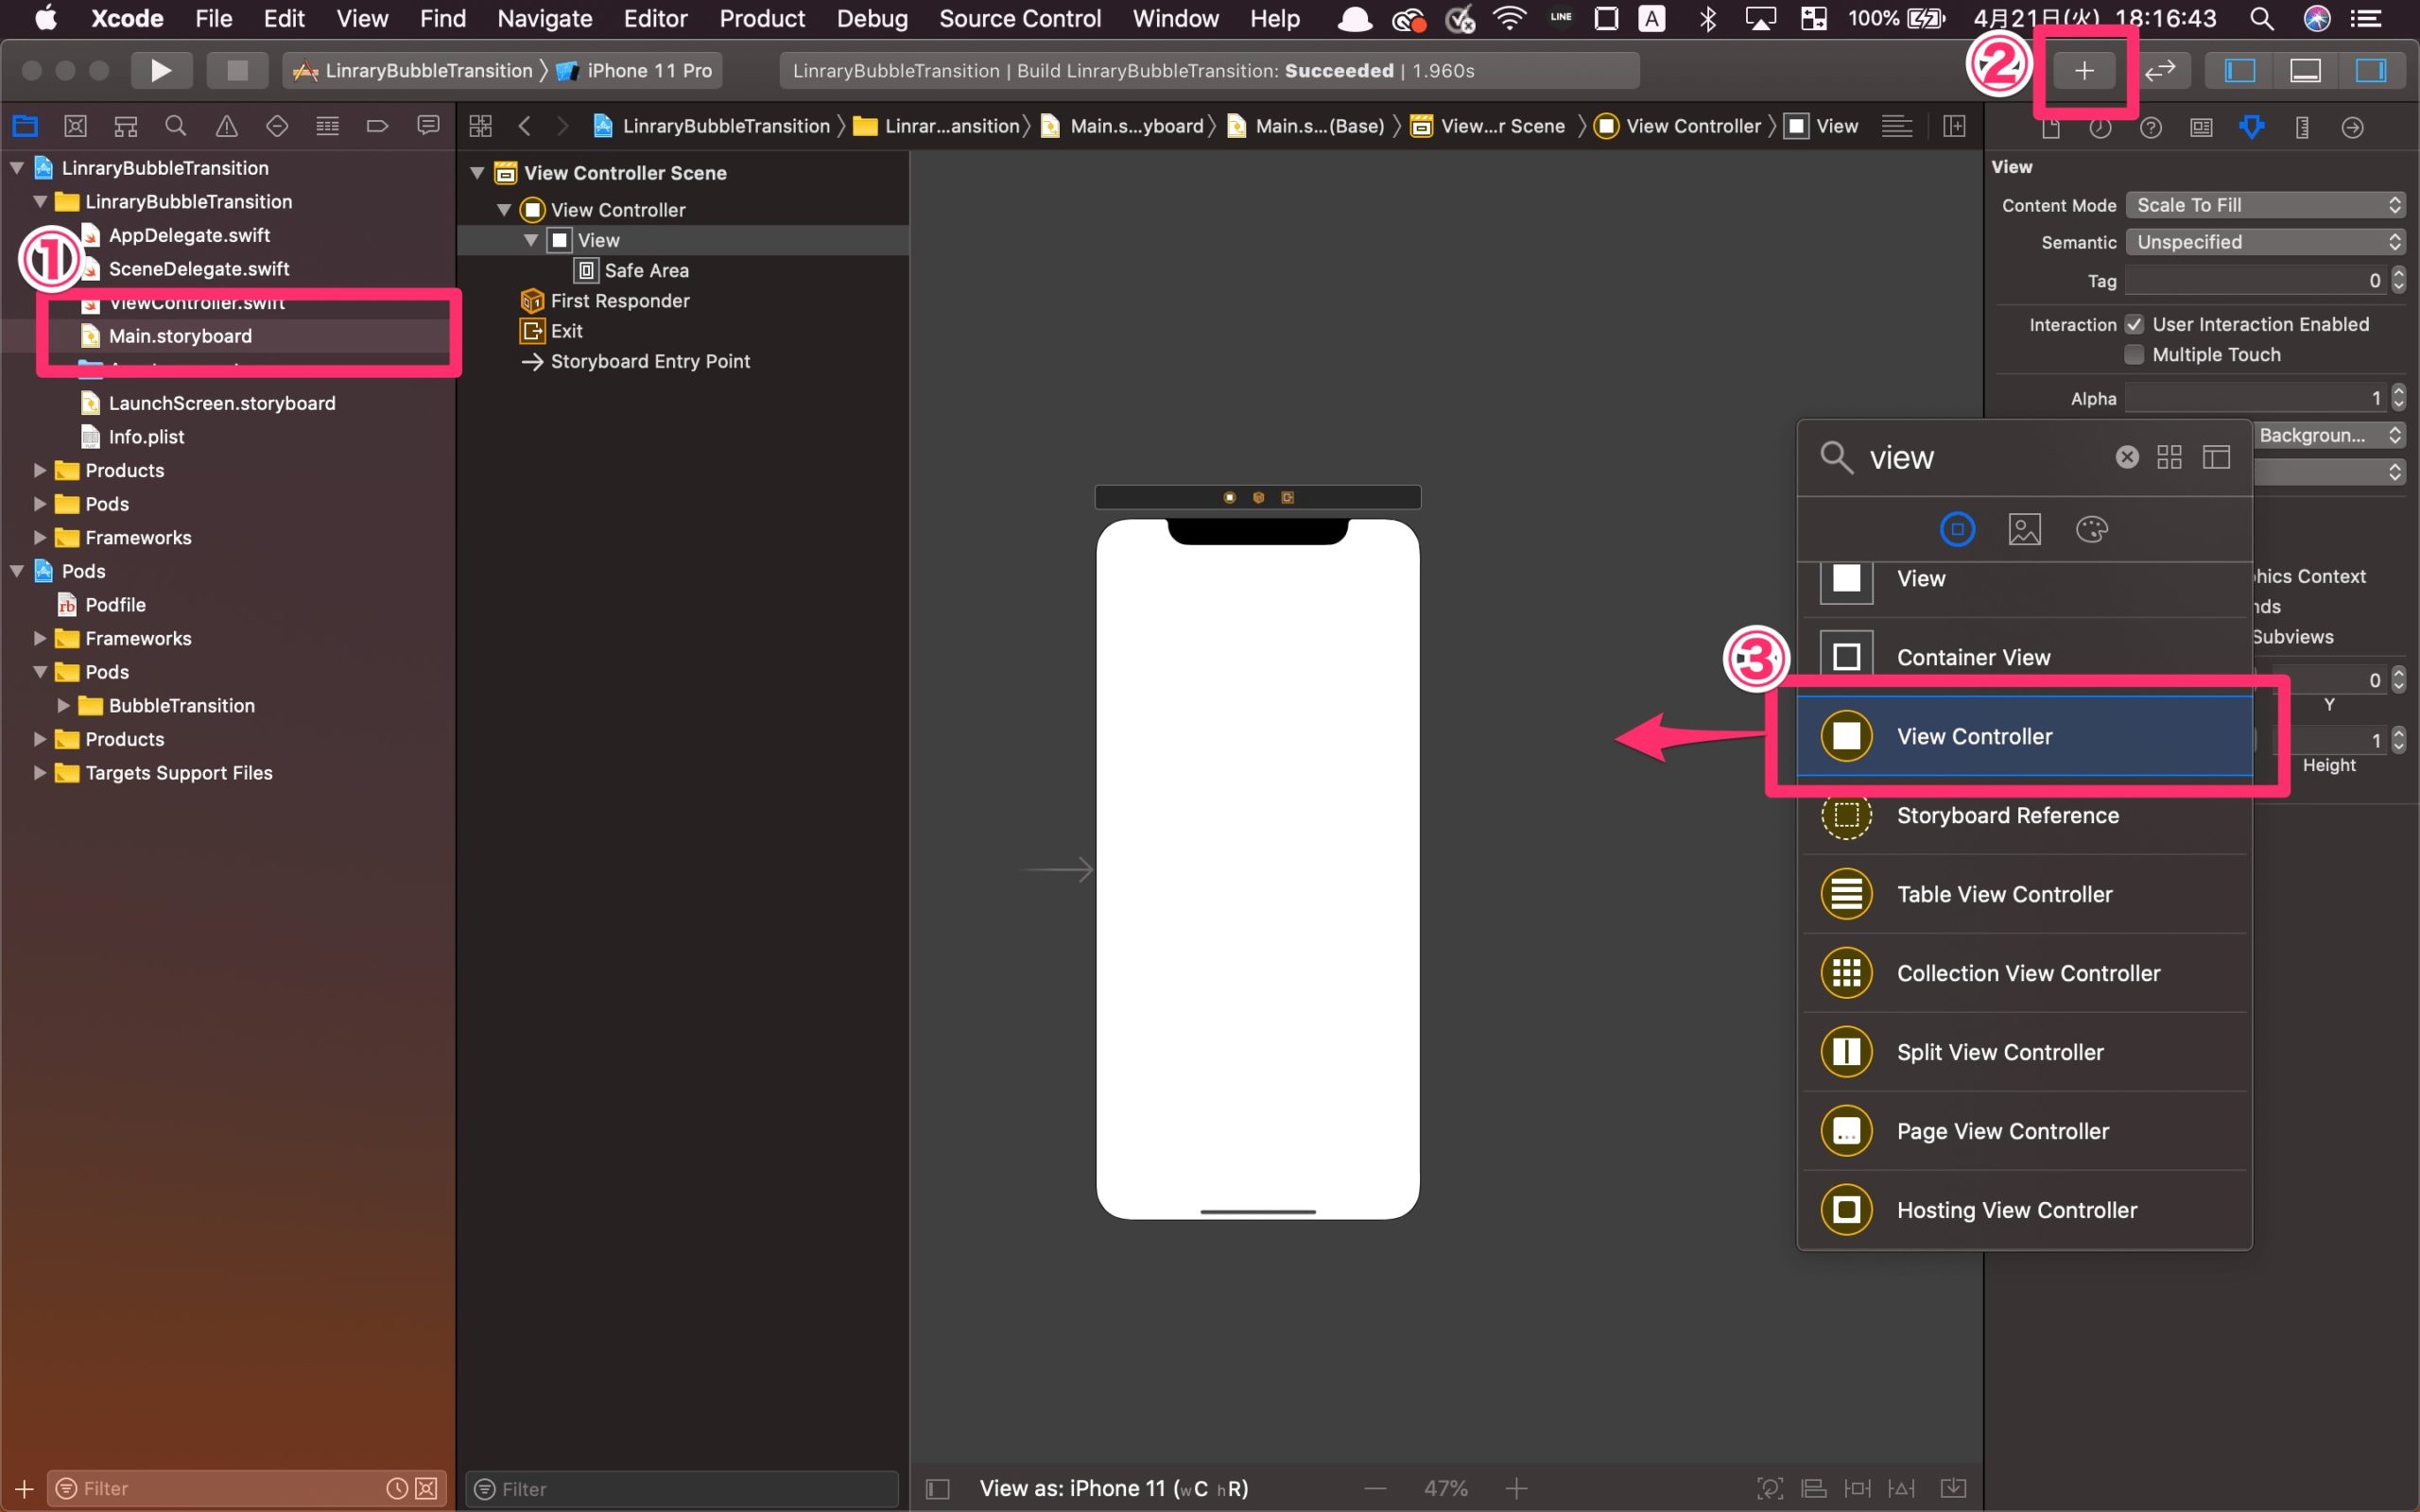The height and width of the screenshot is (1512, 2420).
Task: Show the File inspector
Action: [2050, 128]
